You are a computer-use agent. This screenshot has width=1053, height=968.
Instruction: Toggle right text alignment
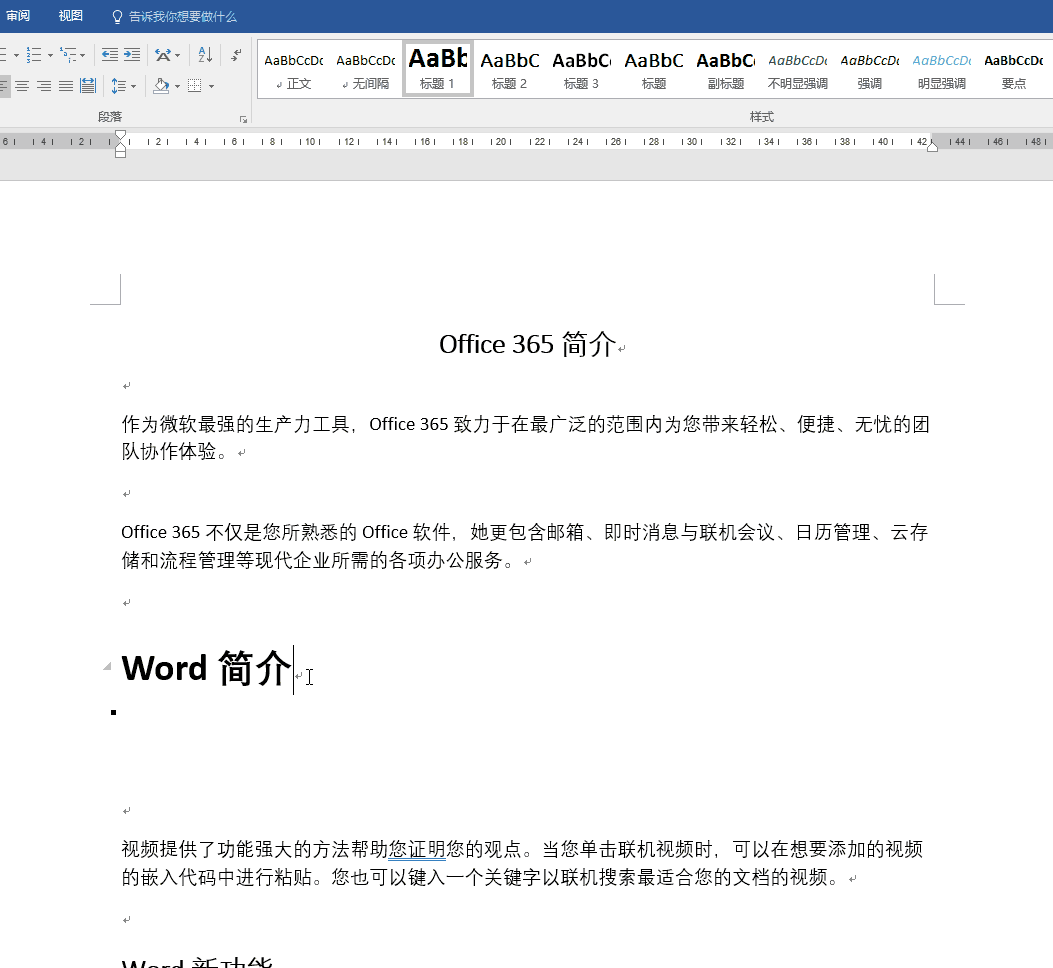[44, 86]
